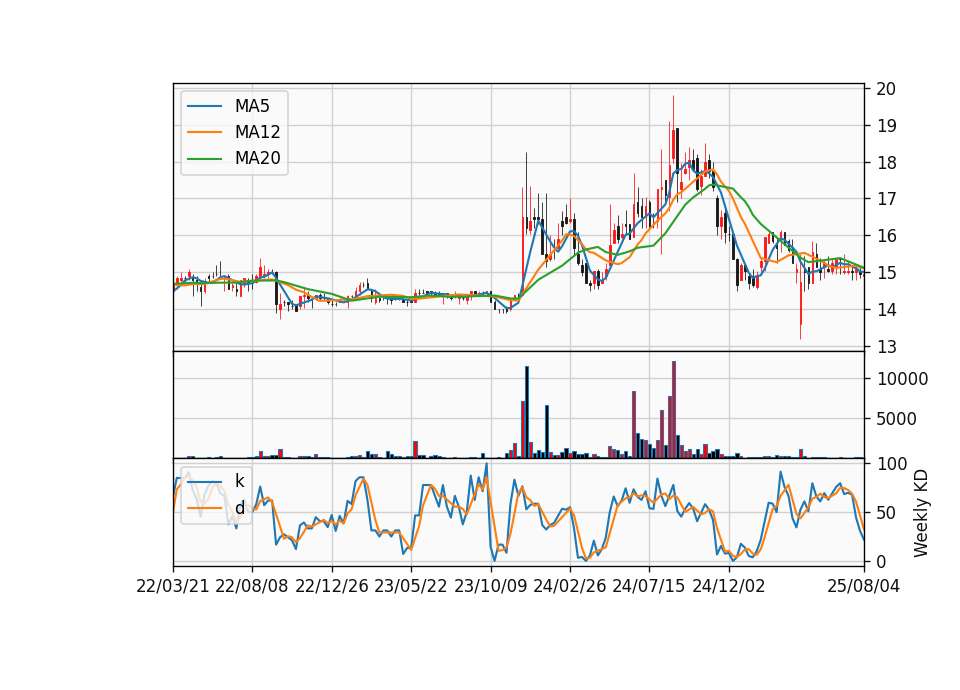This screenshot has height=690, width=960.
Task: Click the 23/05/22 date tick label
Action: point(411,586)
